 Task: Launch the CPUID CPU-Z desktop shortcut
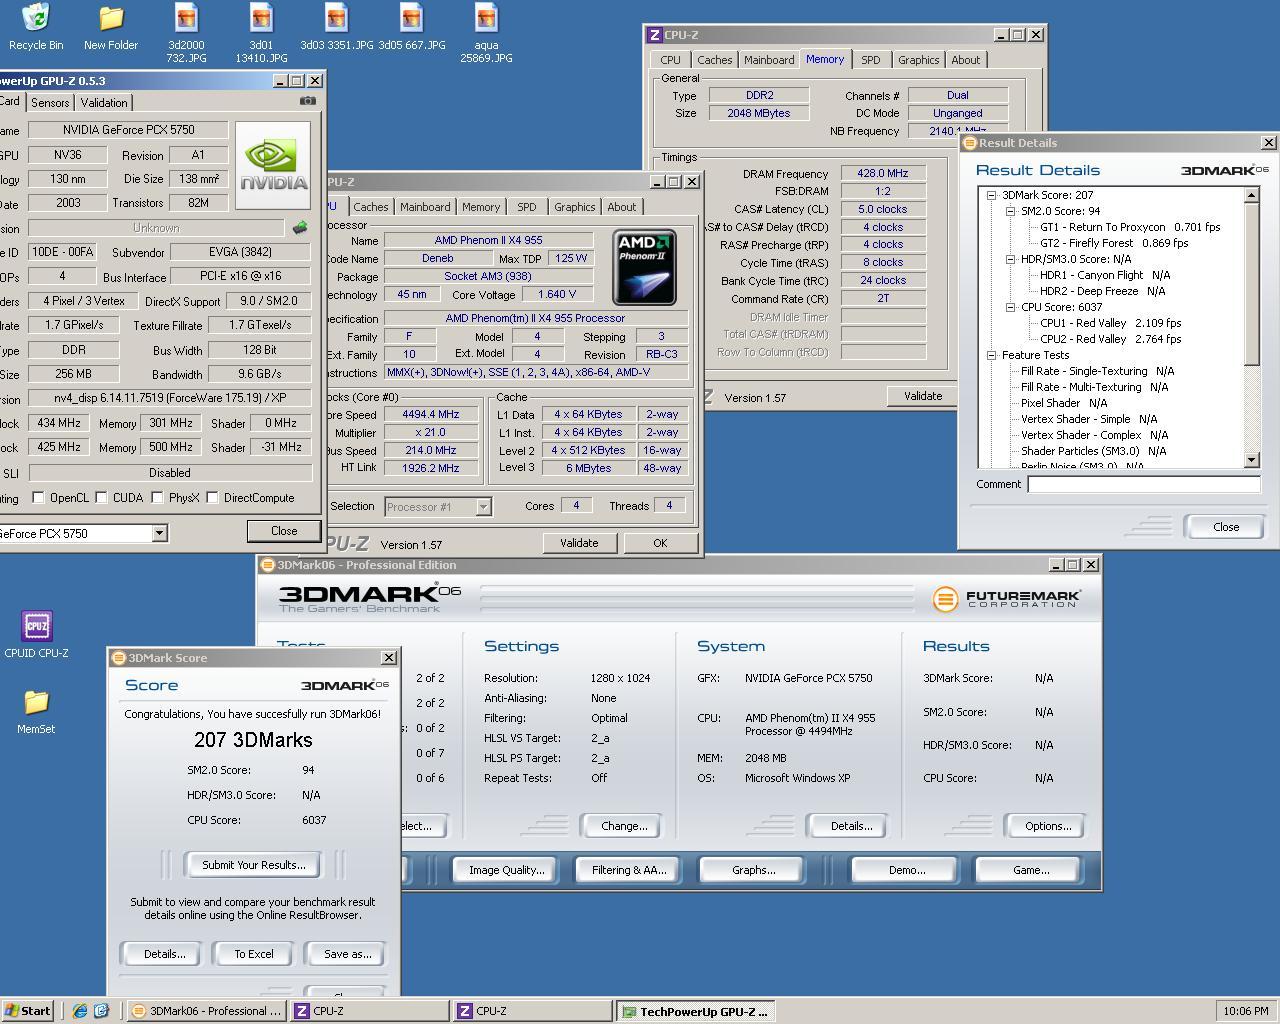[x=36, y=635]
